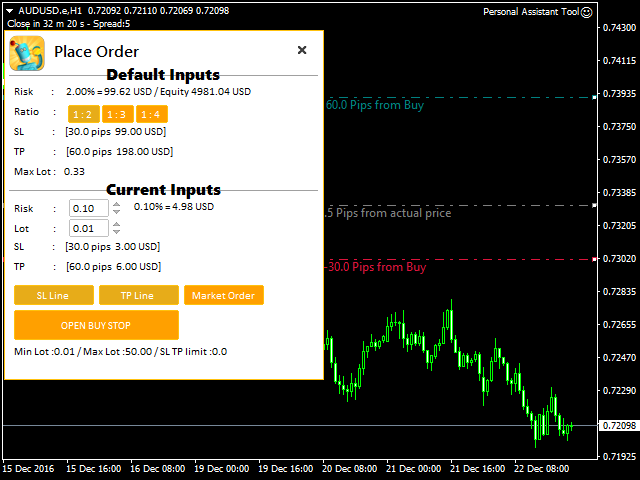Select the teal 60.0 Pips take-profit line handle
Screen dimensions: 640x480
pos(594,98)
